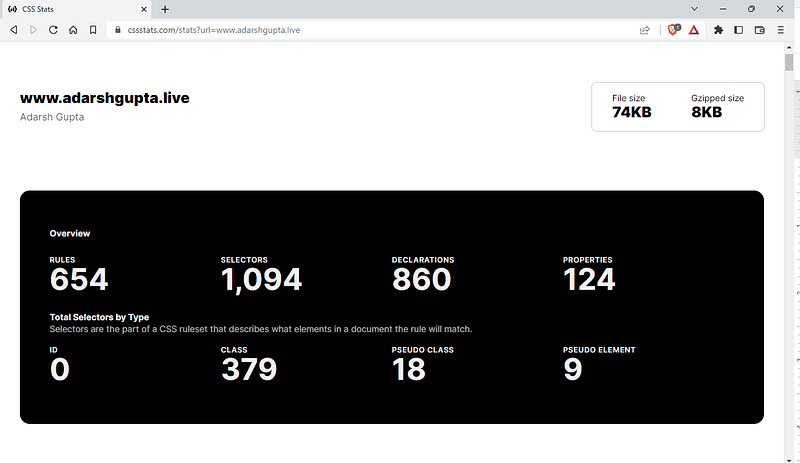The image size is (800, 463).
Task: Open Brave Shields panel
Action: coord(673,30)
